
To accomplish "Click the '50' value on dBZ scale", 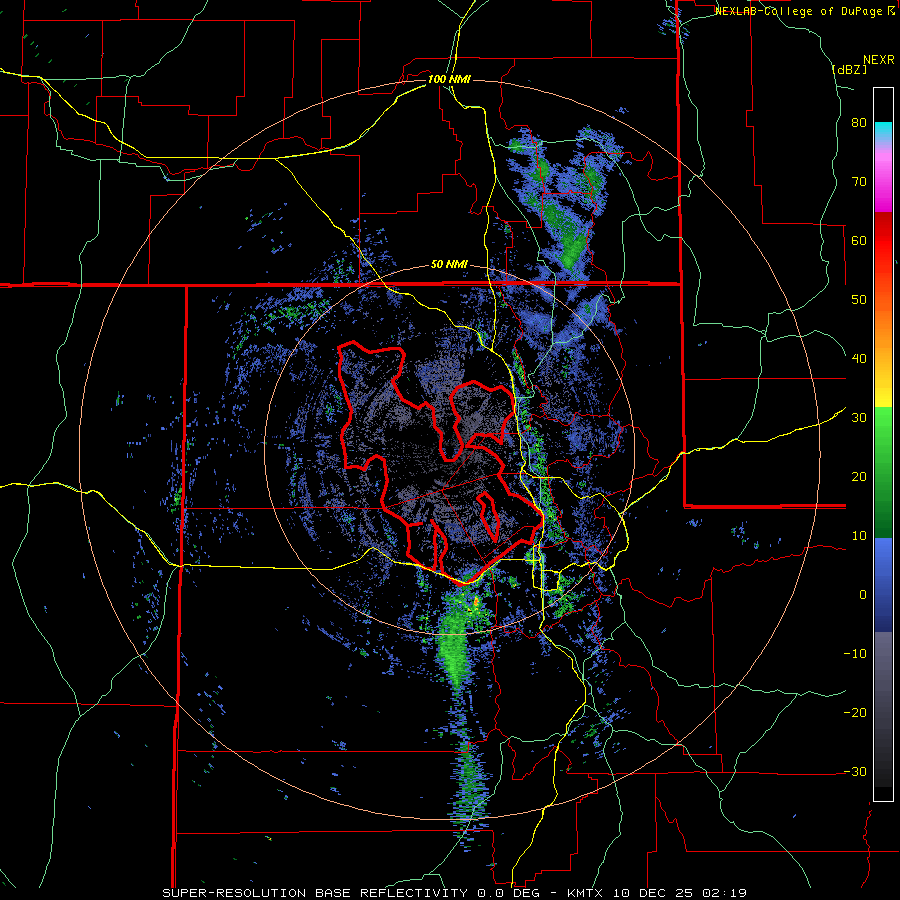I will click(859, 300).
